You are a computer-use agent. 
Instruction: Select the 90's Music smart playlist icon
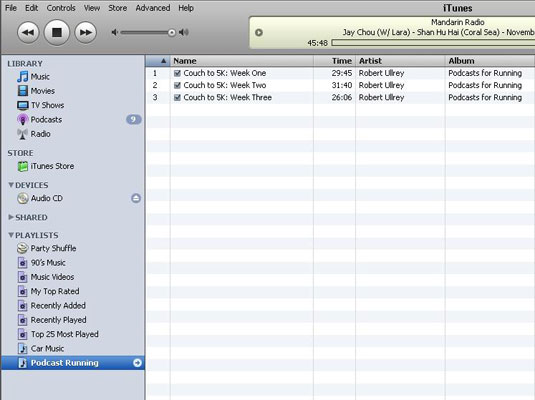point(22,263)
